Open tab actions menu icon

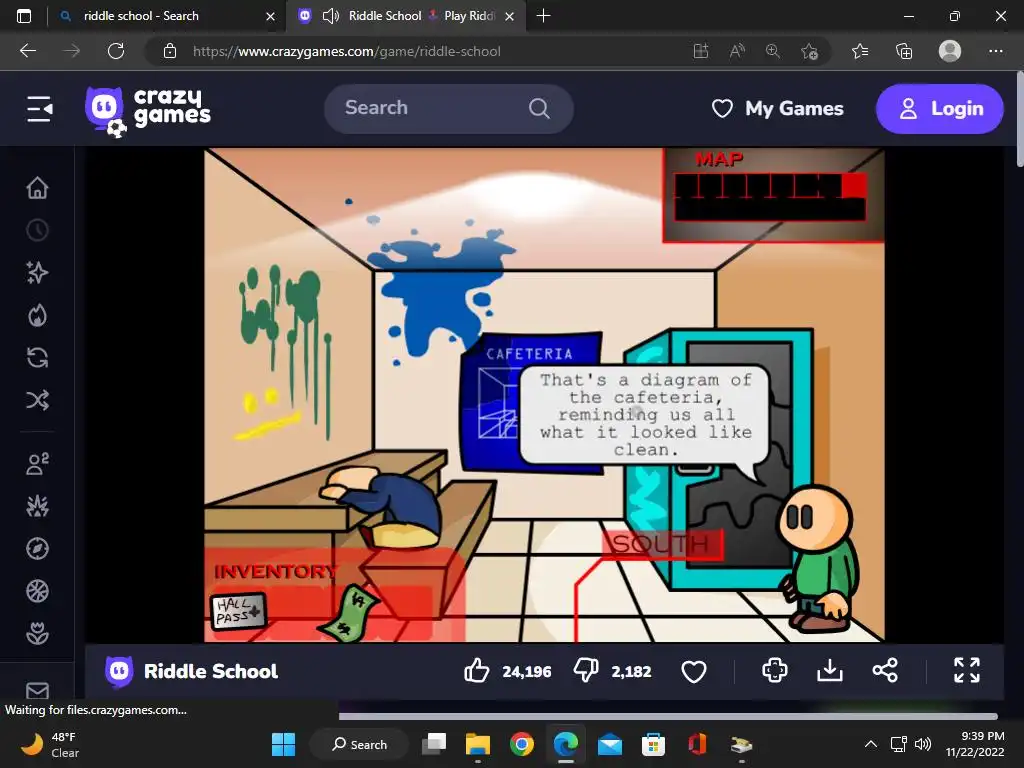point(24,16)
